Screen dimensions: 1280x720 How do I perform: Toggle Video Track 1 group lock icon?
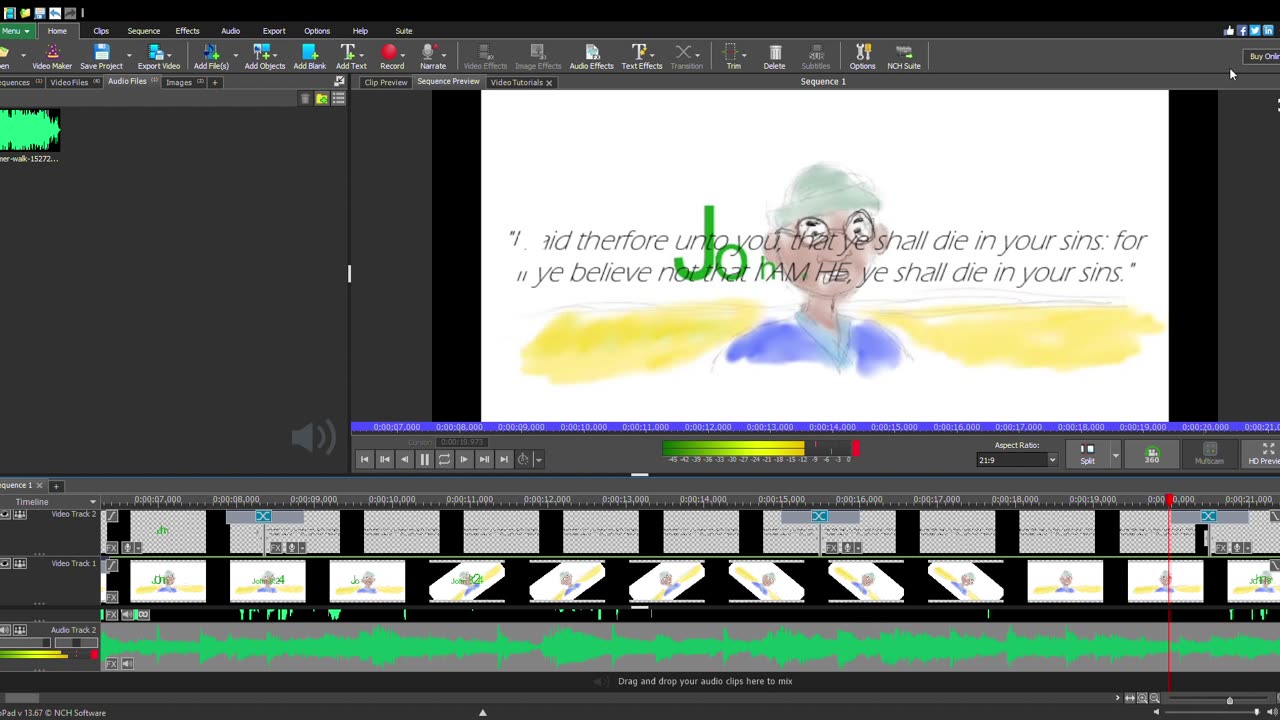click(x=19, y=564)
